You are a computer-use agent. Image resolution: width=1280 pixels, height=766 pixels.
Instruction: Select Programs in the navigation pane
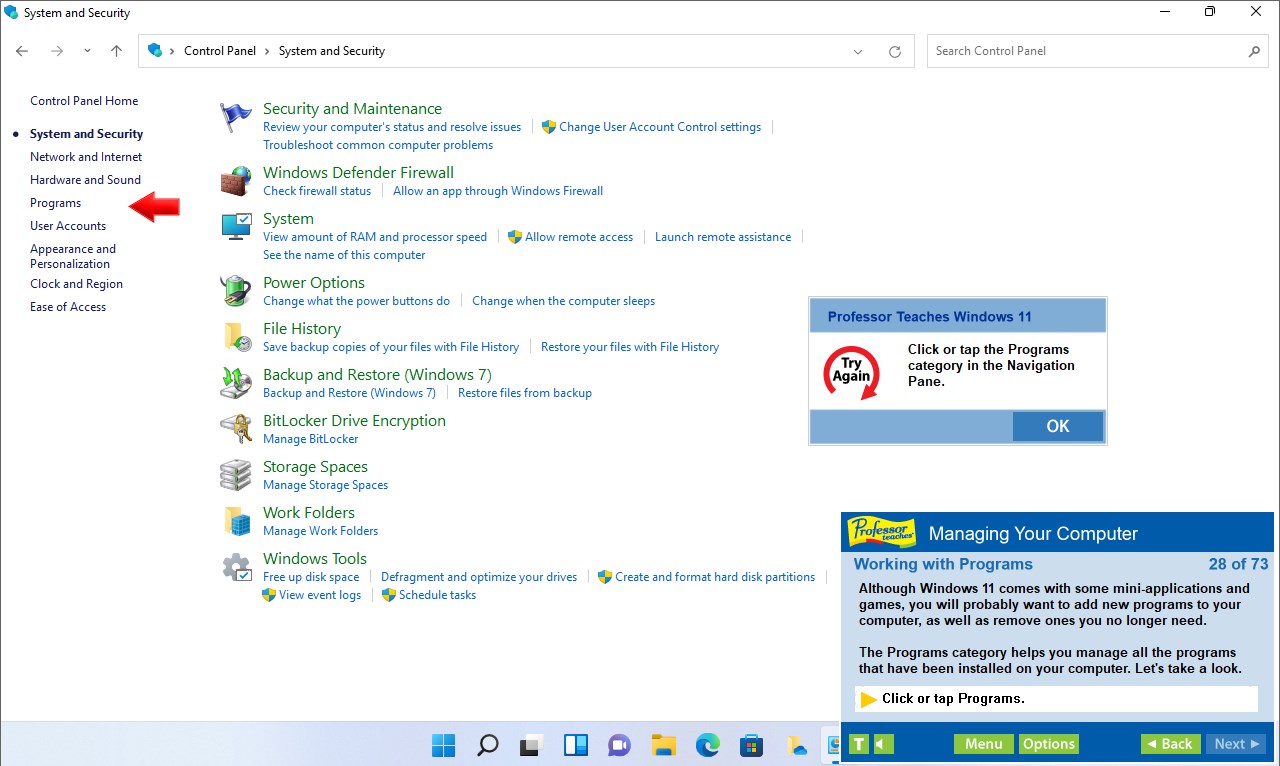click(x=56, y=203)
